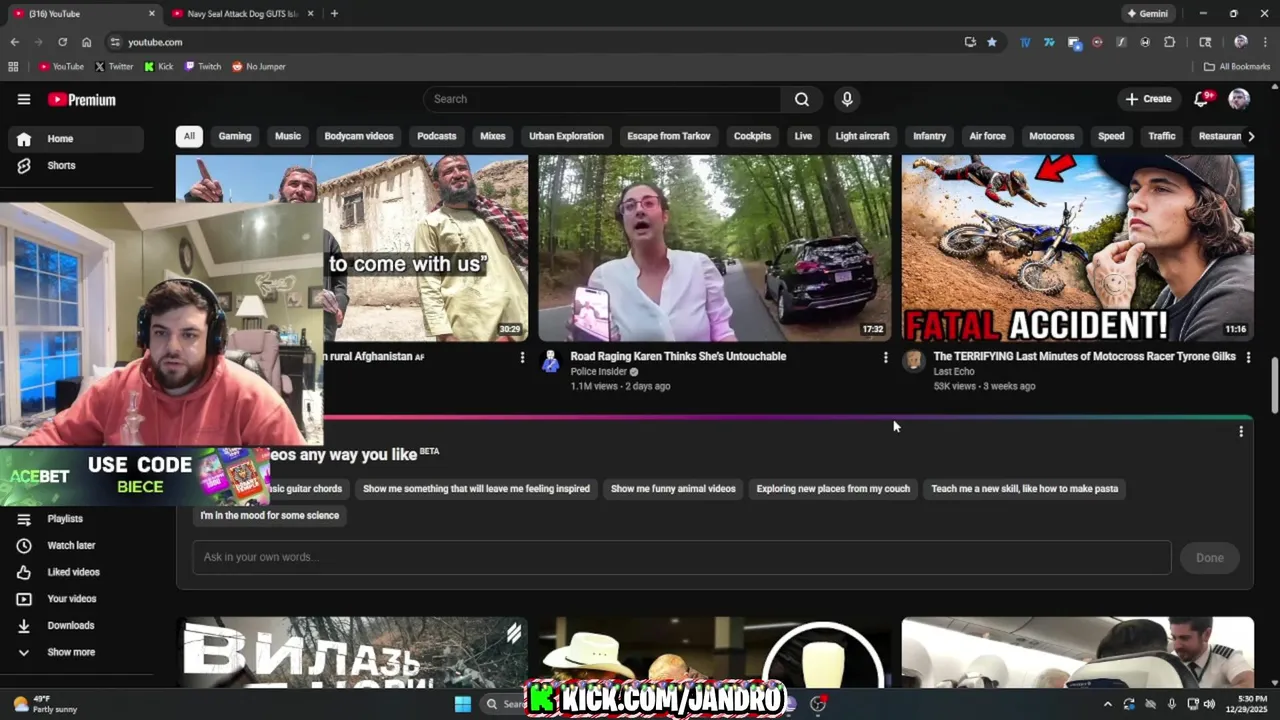Open Playlists in the sidebar
This screenshot has width=1280, height=720.
click(x=65, y=519)
